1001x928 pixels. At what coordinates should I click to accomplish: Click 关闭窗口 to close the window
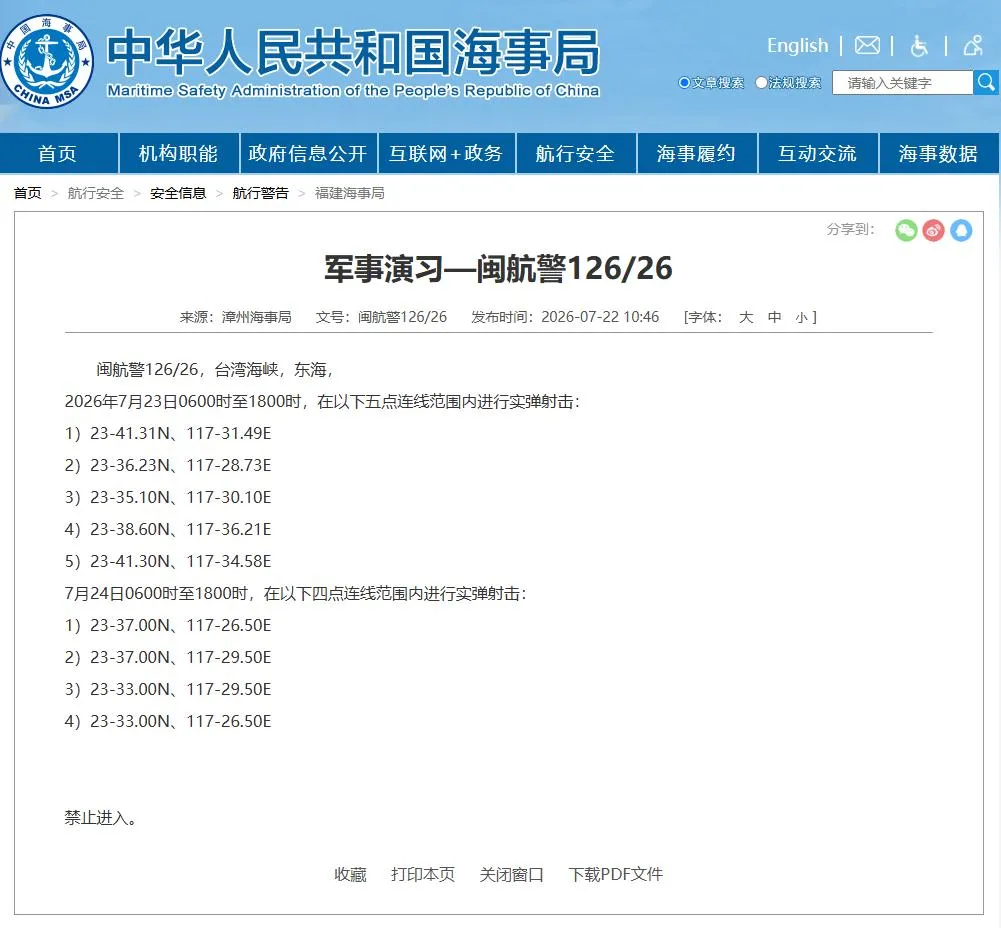[511, 874]
